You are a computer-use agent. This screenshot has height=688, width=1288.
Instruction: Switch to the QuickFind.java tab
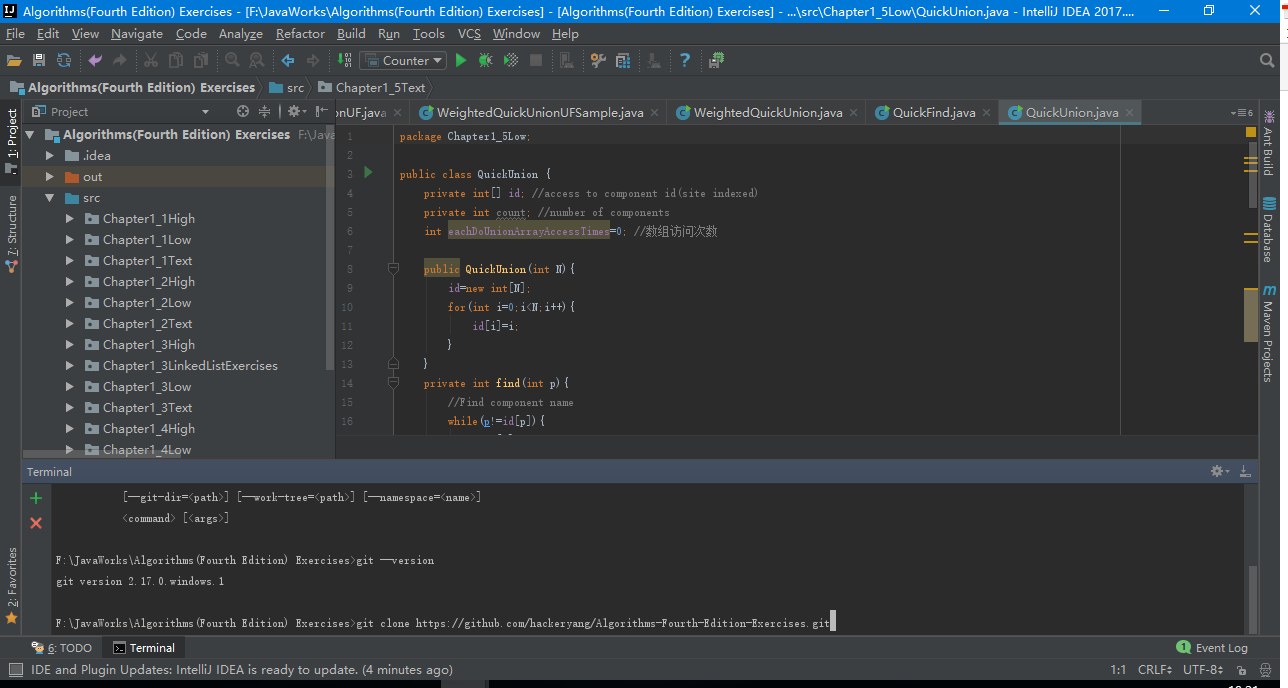click(934, 112)
